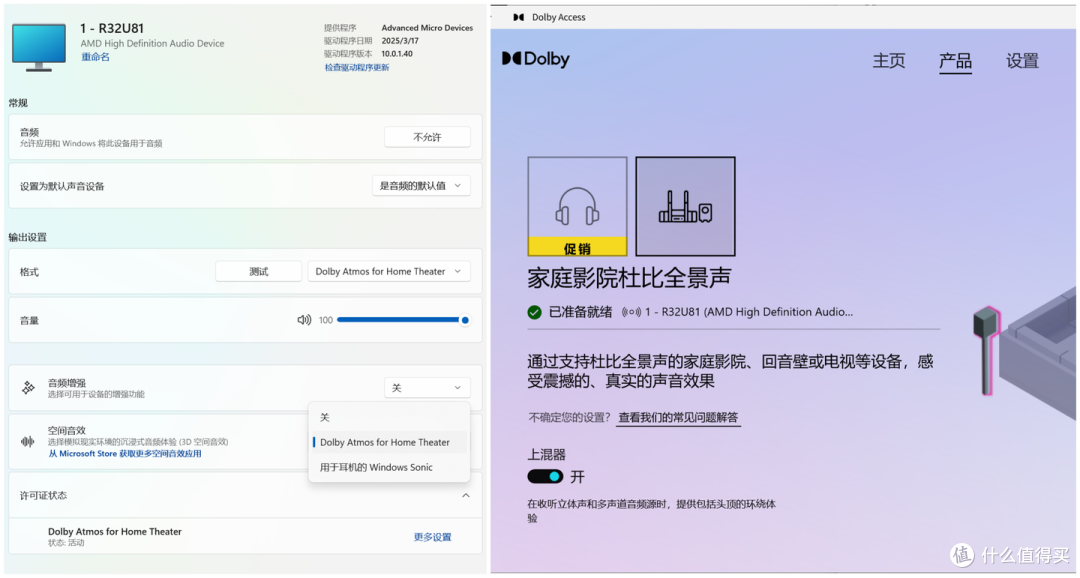Click the audio output device signal icon
The image size is (1080, 578).
coord(631,312)
